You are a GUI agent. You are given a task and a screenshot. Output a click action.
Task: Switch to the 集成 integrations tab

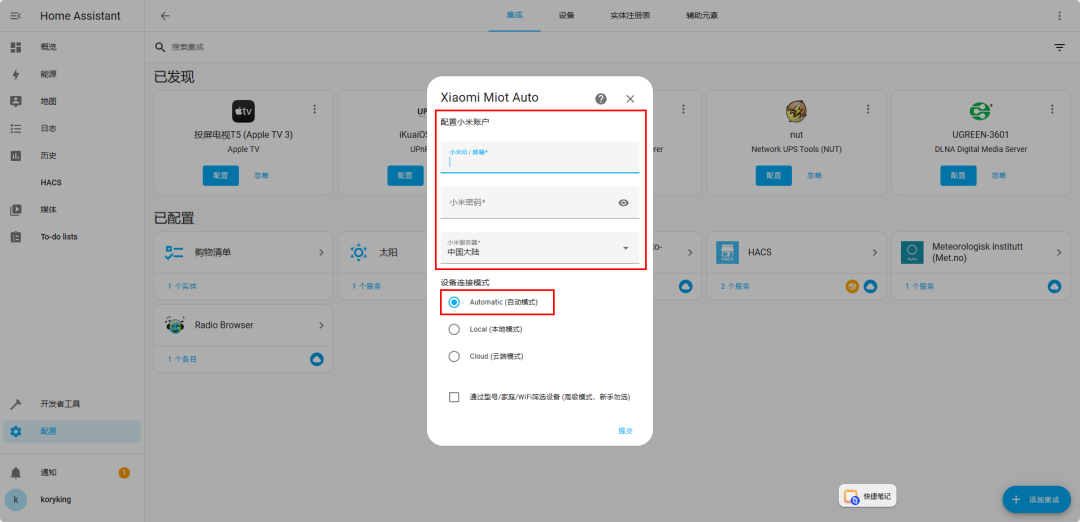[x=515, y=15]
